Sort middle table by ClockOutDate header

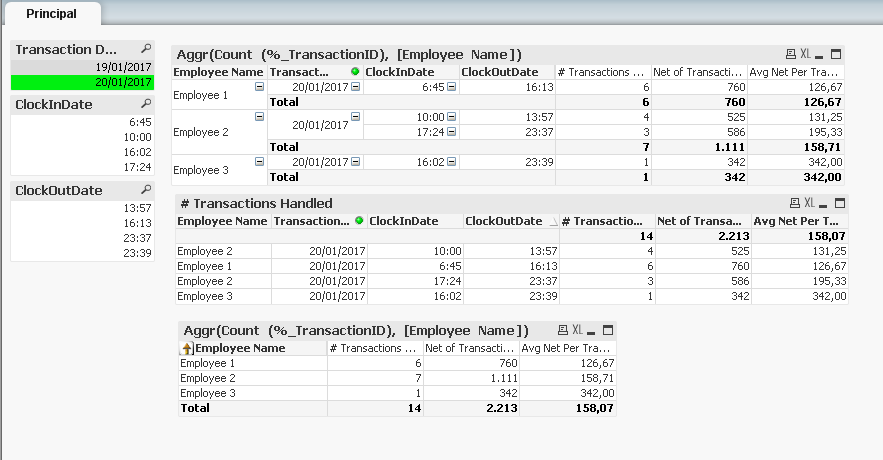pos(511,221)
